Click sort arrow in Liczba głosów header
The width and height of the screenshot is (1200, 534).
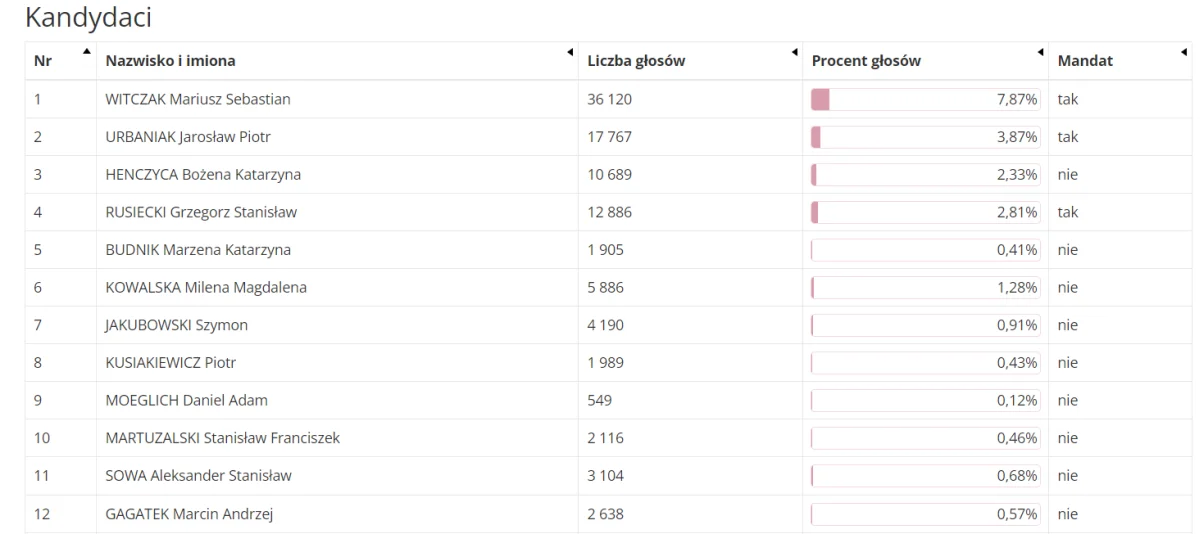[794, 52]
